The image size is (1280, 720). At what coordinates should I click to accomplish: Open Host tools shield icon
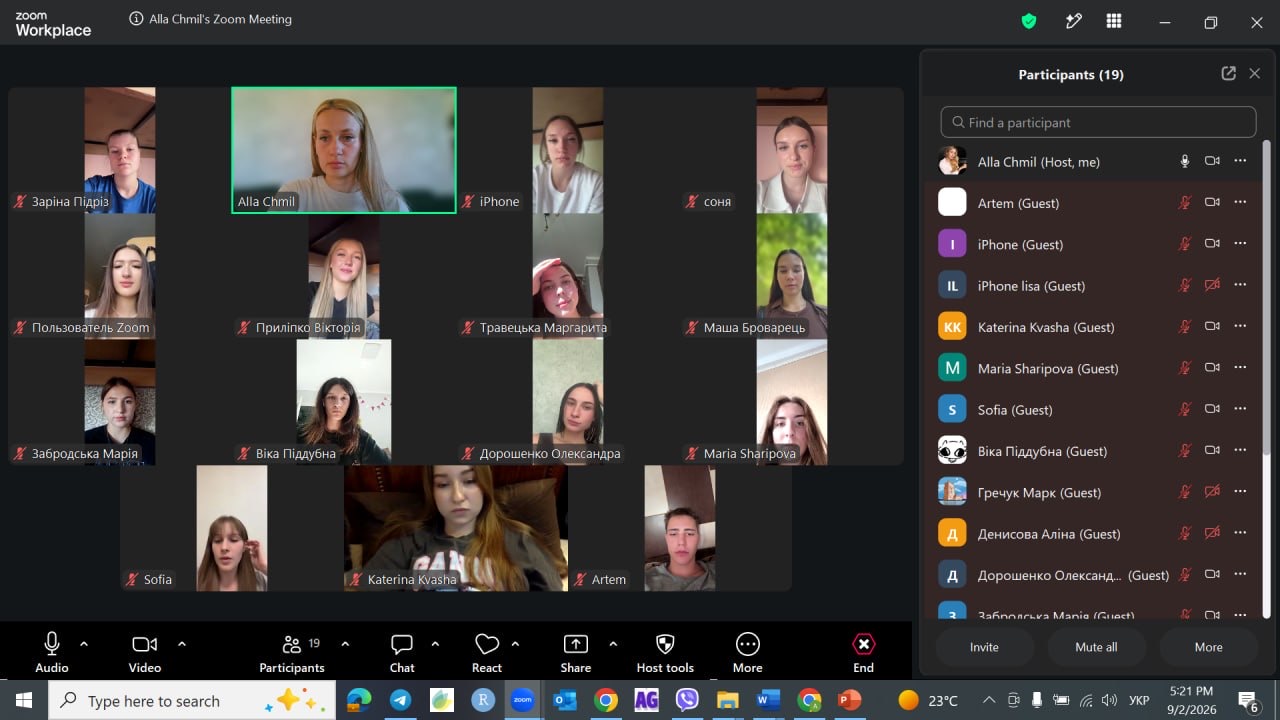click(x=665, y=644)
